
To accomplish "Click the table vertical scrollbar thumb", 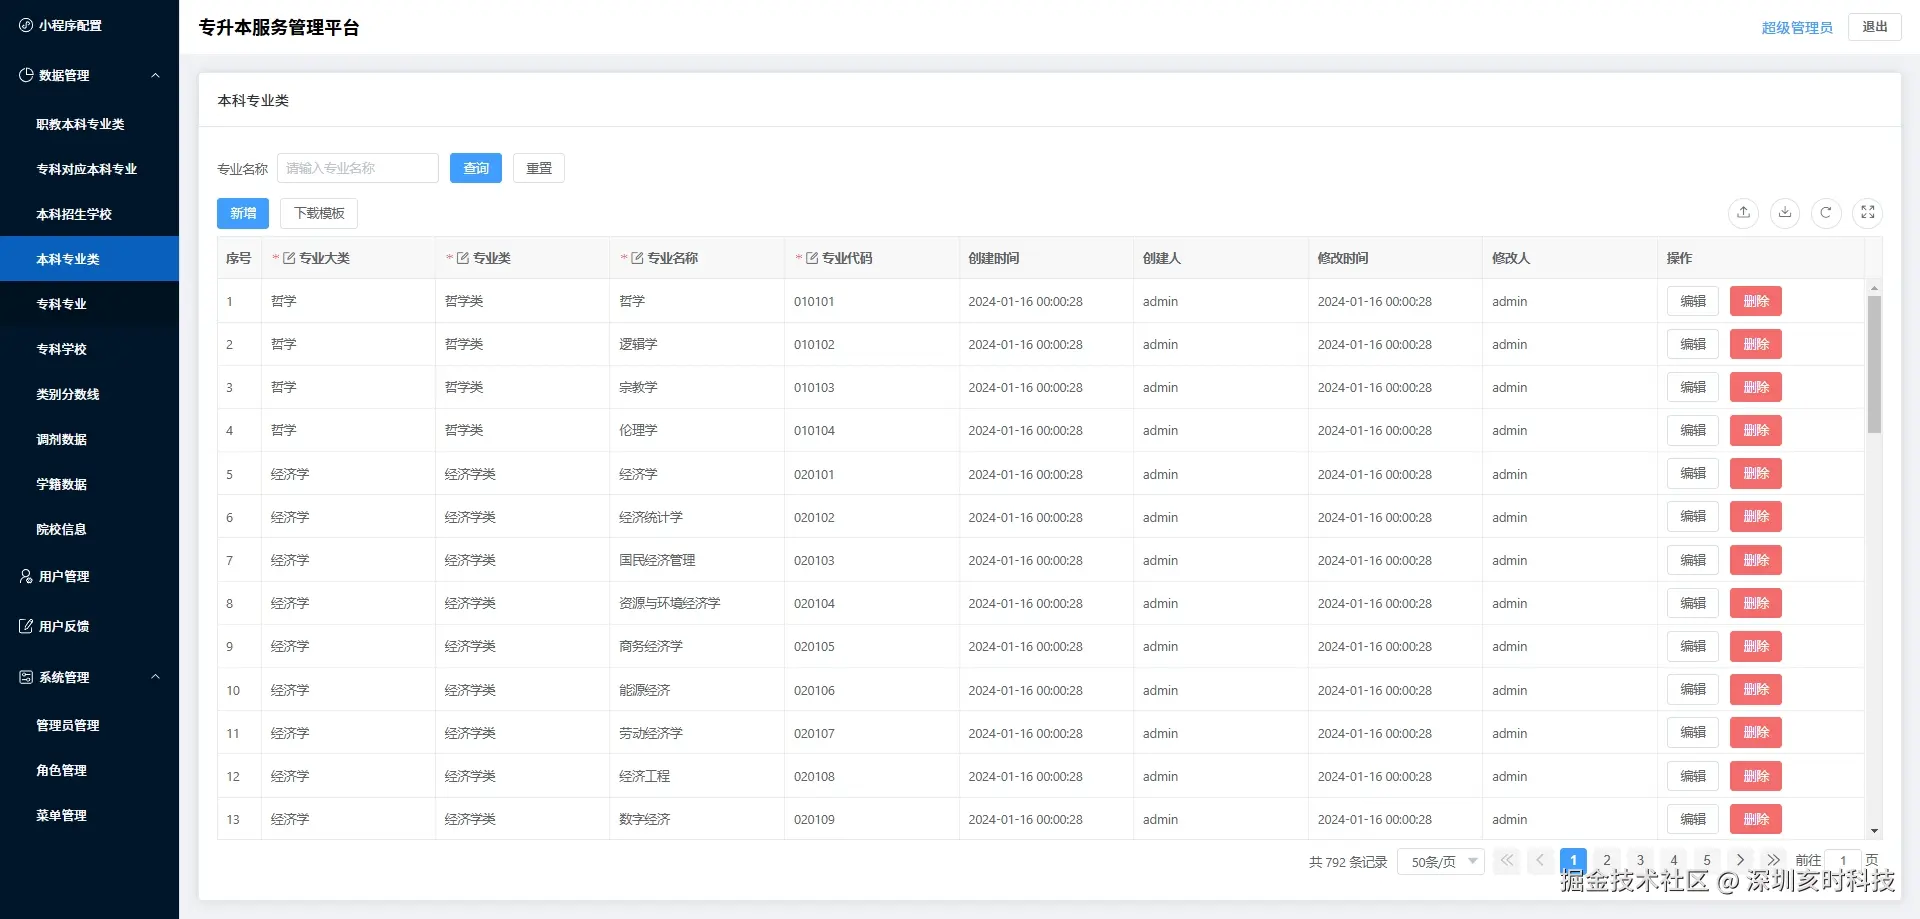I will coord(1874,364).
